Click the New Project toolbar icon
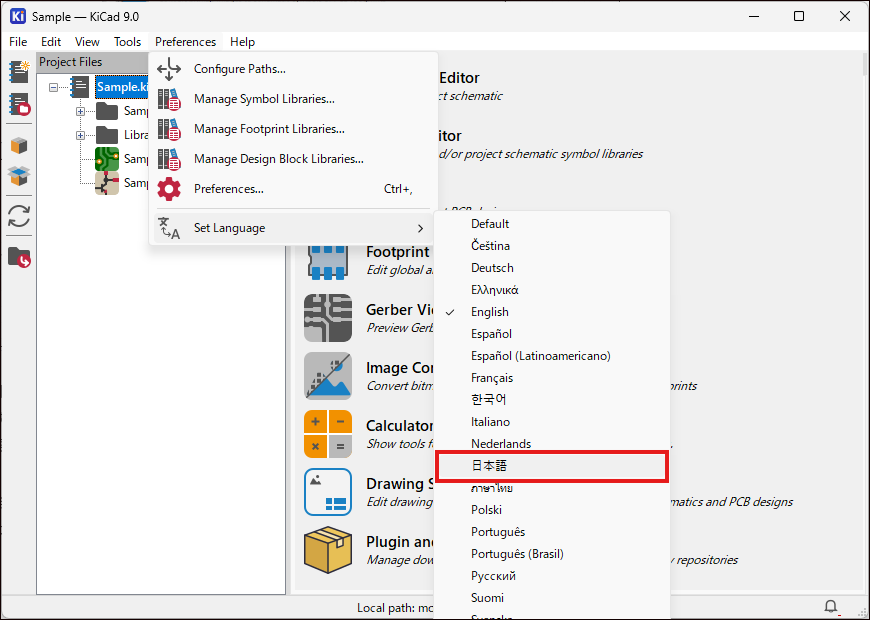 click(19, 71)
